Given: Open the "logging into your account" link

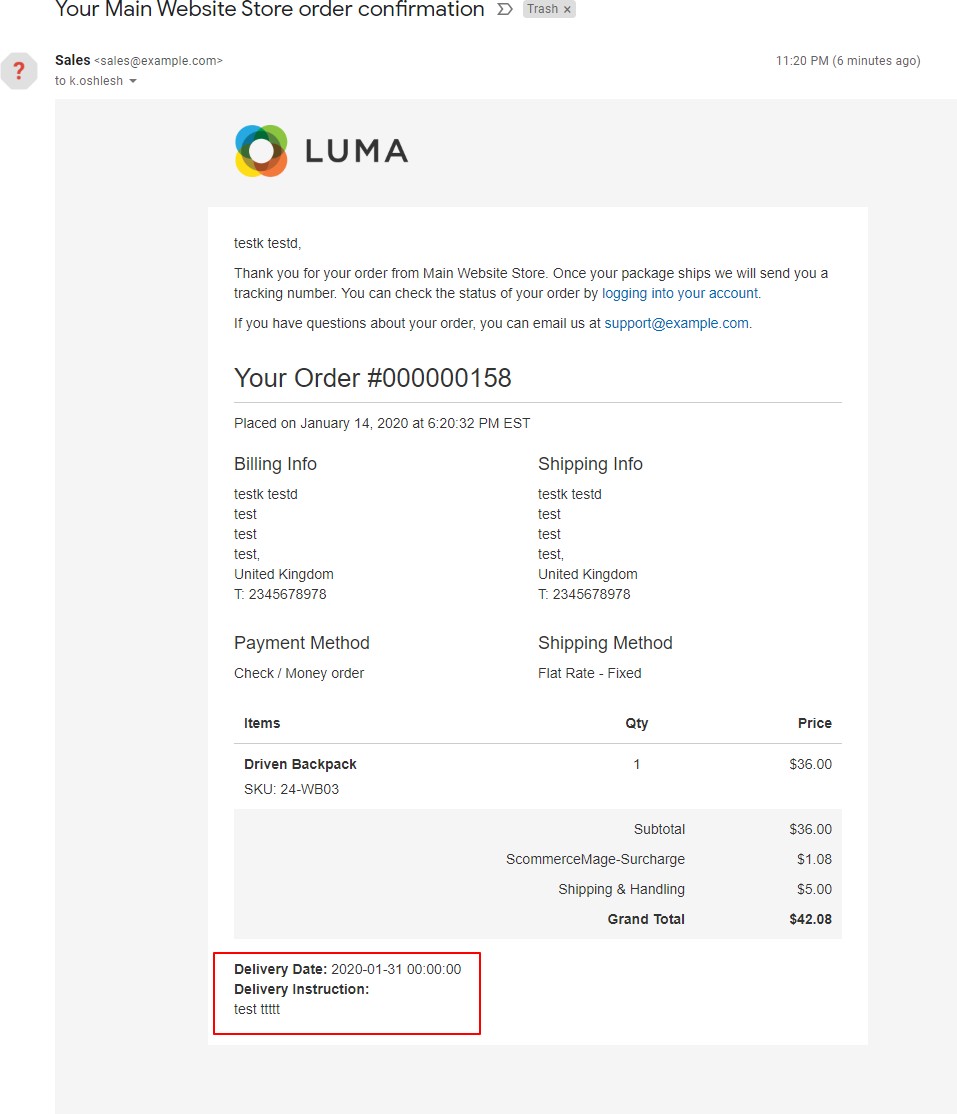Looking at the screenshot, I should click(680, 294).
